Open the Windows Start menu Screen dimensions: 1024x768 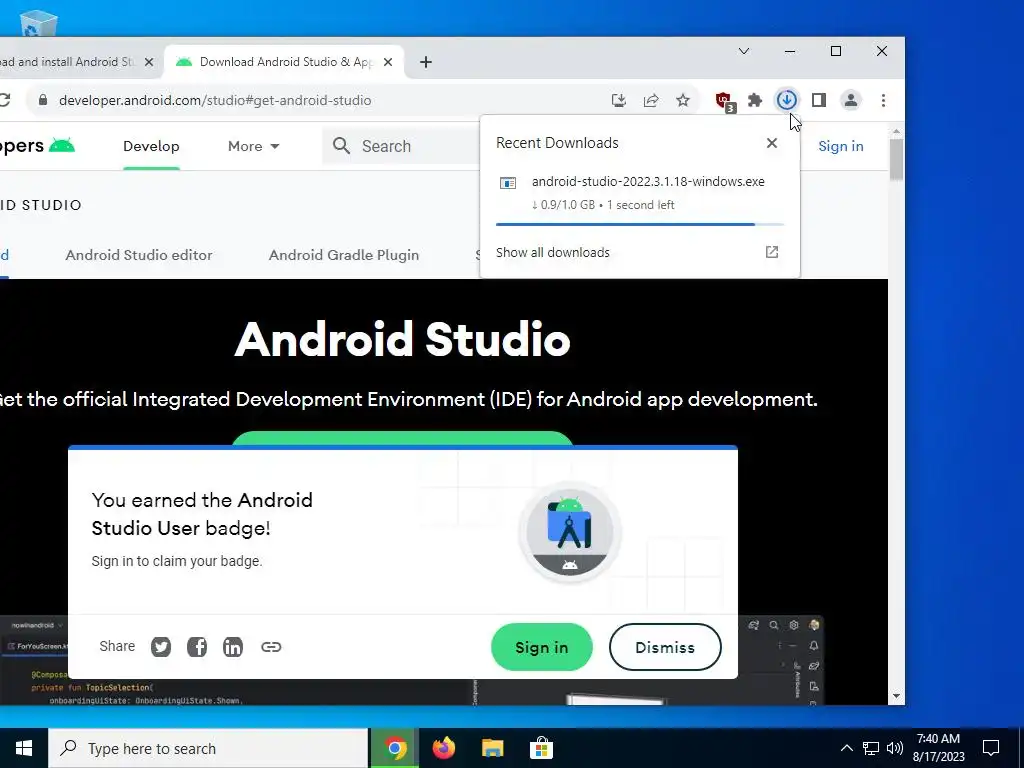click(24, 748)
